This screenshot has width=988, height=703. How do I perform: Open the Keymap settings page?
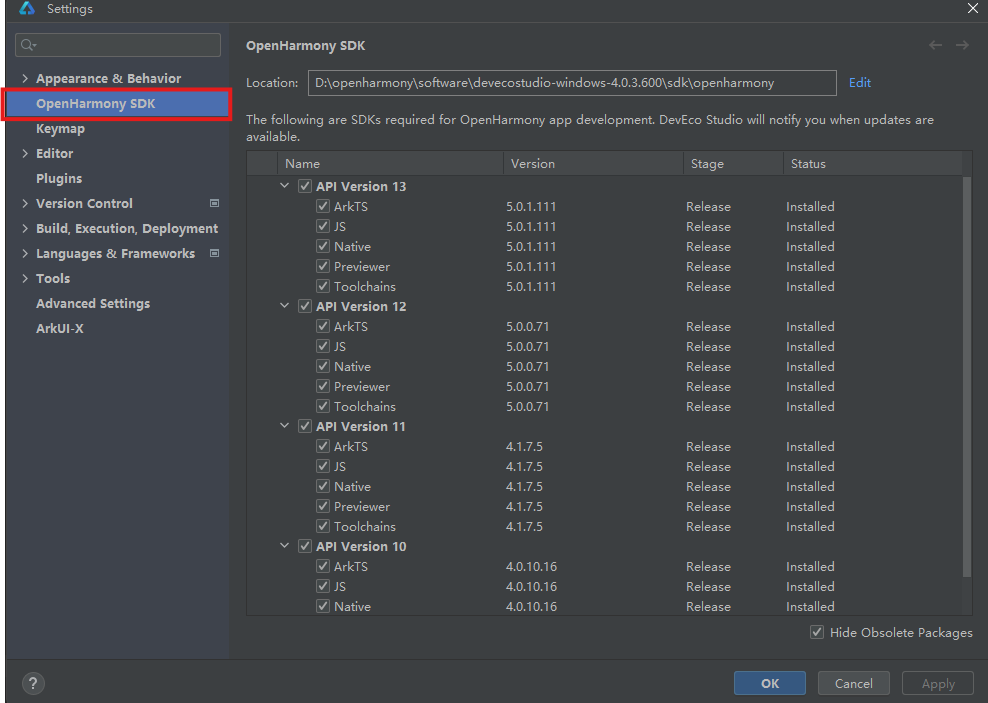pos(60,129)
